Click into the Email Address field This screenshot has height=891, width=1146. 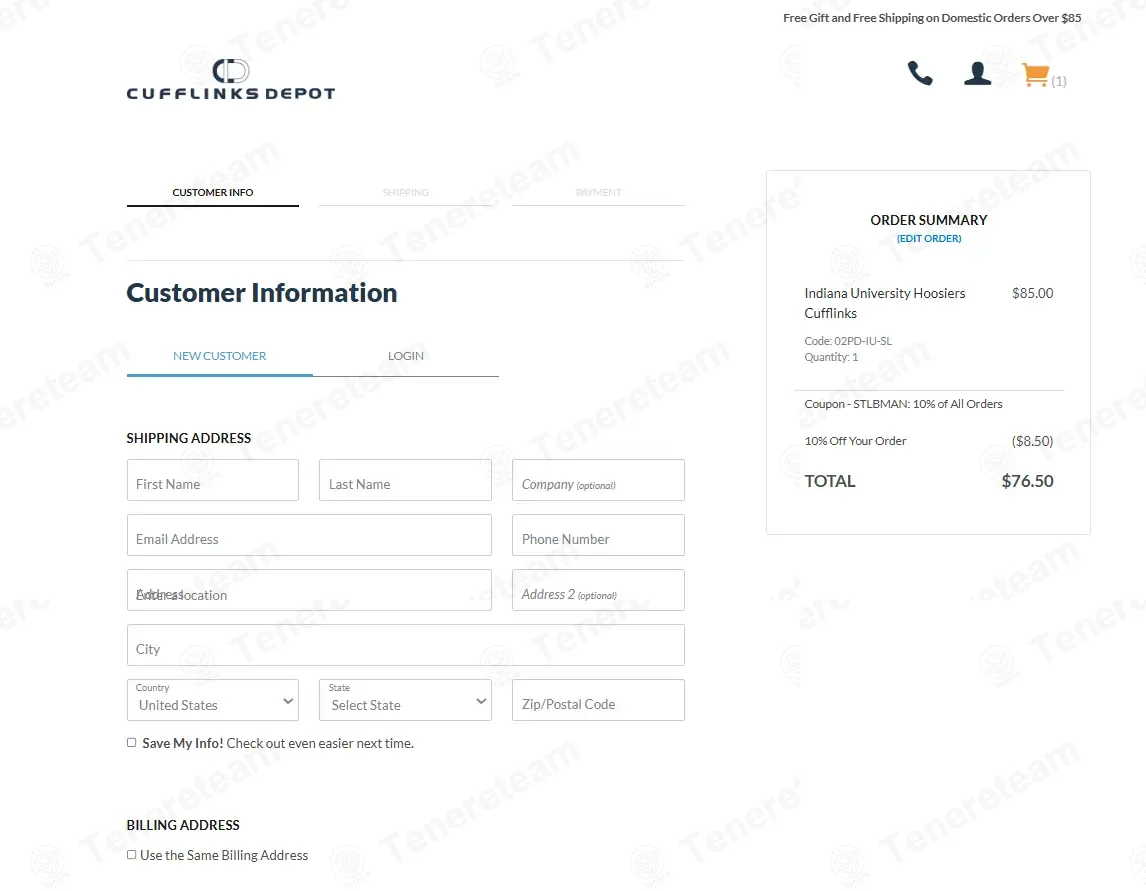309,535
